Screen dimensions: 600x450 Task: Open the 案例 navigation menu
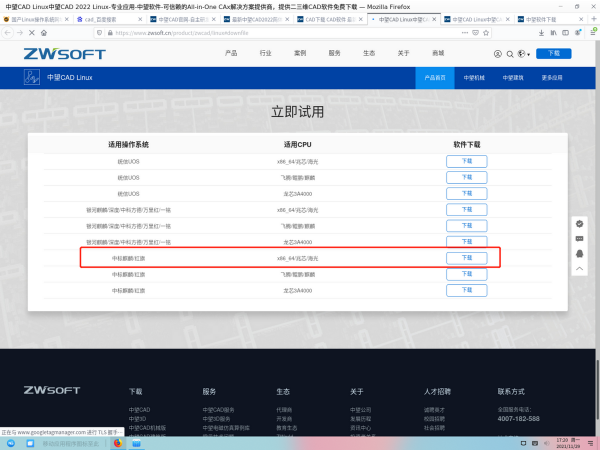(x=300, y=53)
